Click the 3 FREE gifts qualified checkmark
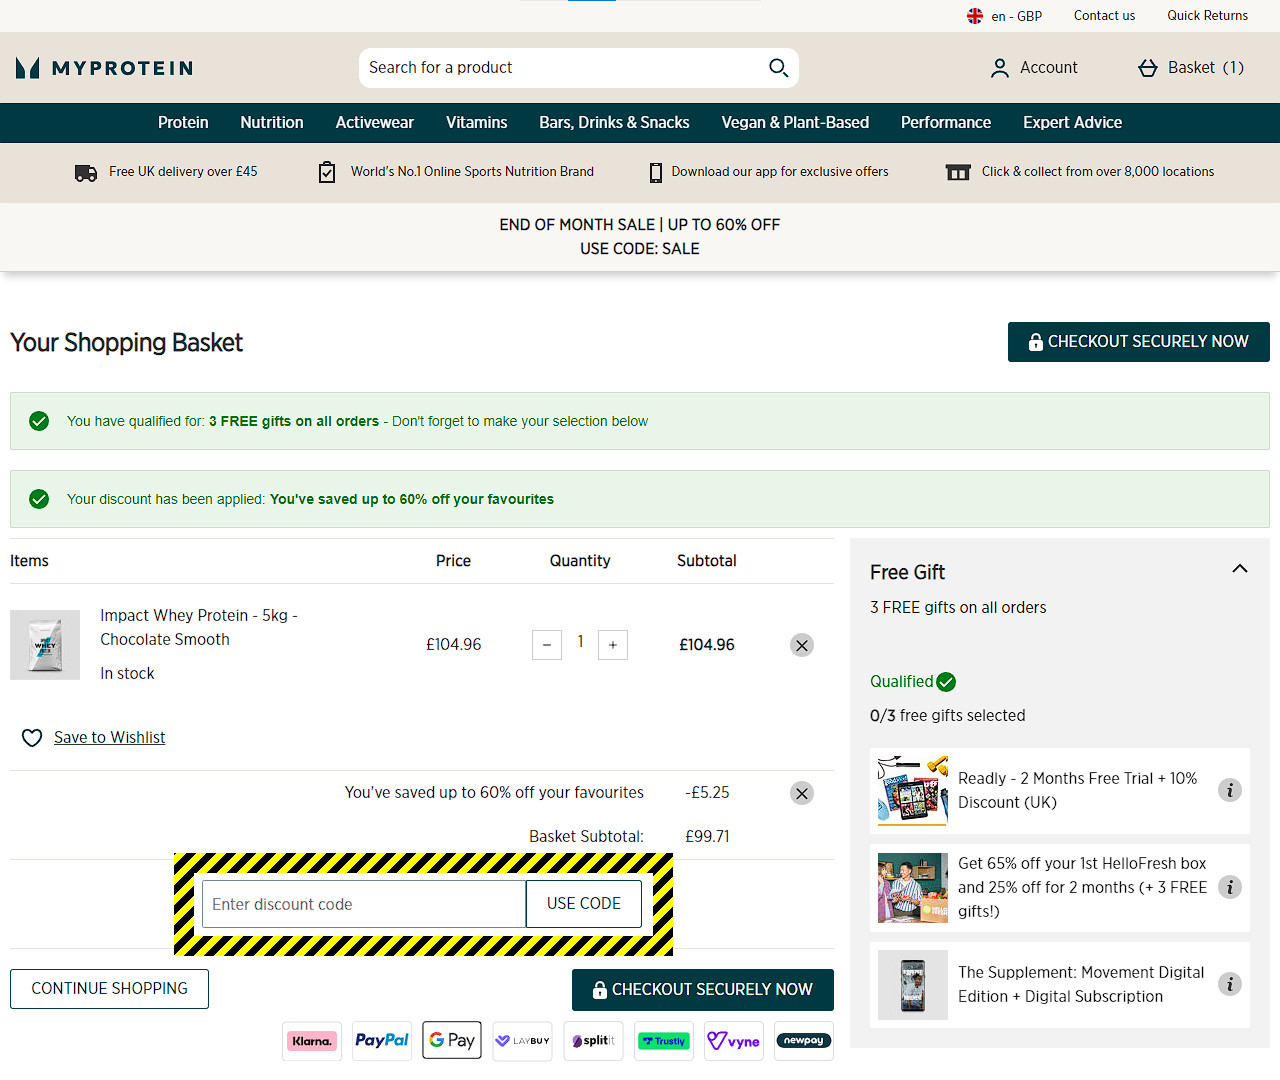This screenshot has height=1080, width=1280. click(x=39, y=421)
